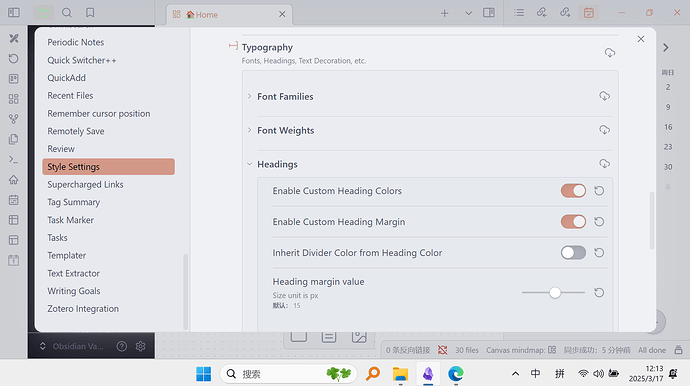This screenshot has width=690, height=386.
Task: Open the copy documents ribbon icon
Action: point(14,139)
